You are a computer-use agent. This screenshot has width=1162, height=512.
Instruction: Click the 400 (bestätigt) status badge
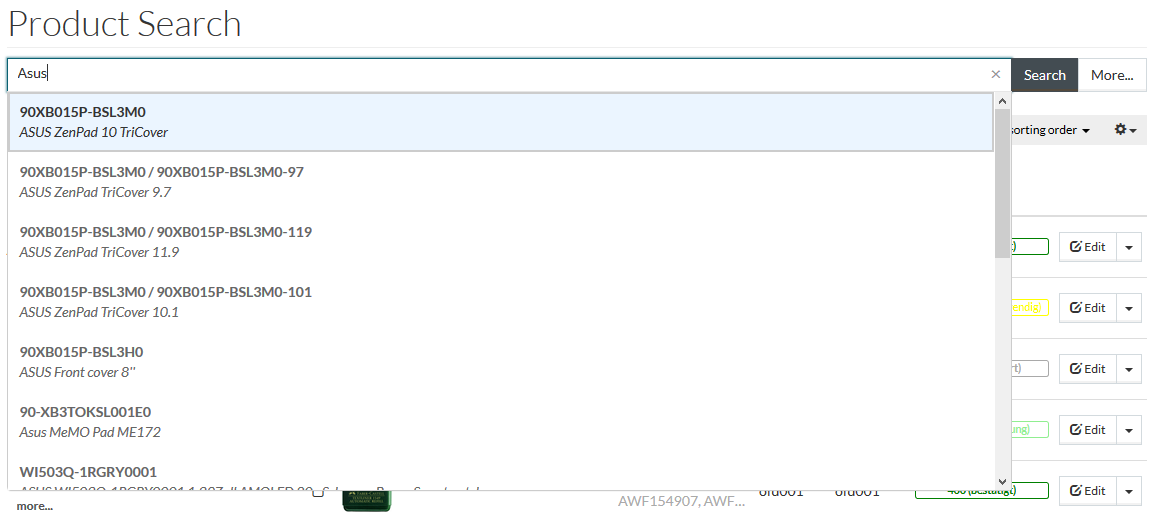982,491
